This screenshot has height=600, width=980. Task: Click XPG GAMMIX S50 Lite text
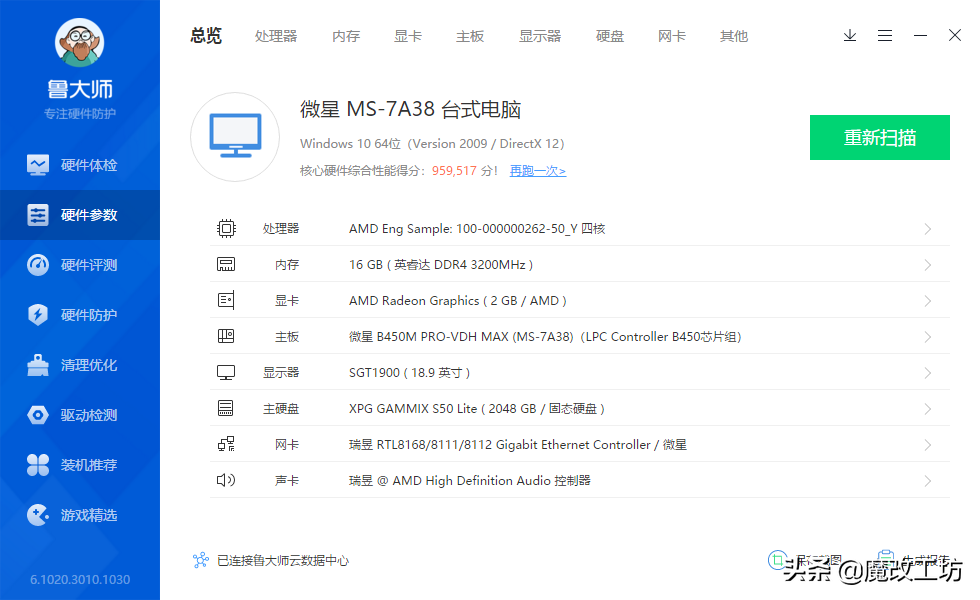point(477,409)
